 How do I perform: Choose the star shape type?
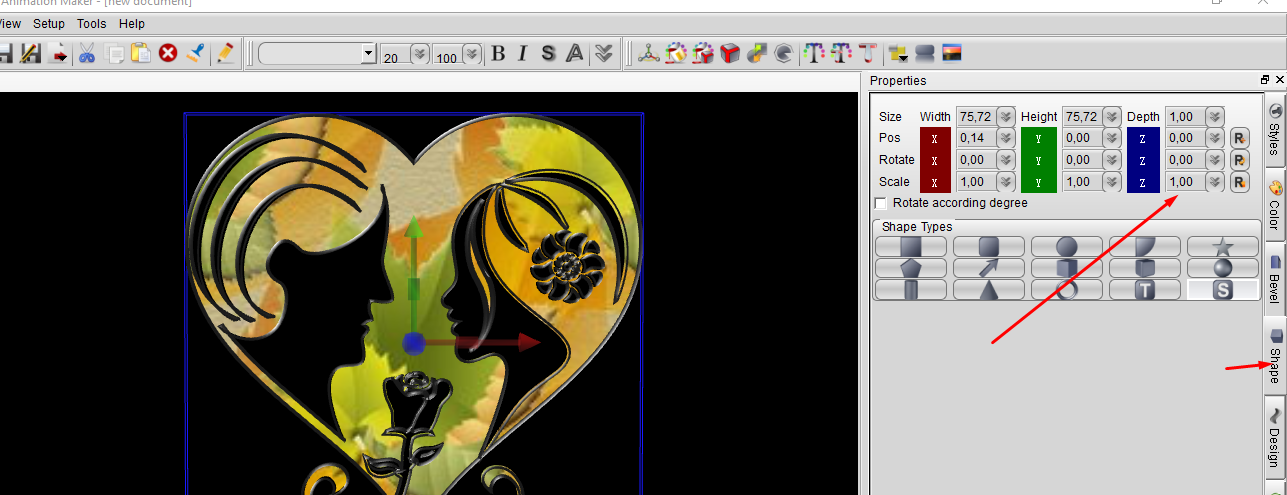click(x=1222, y=247)
